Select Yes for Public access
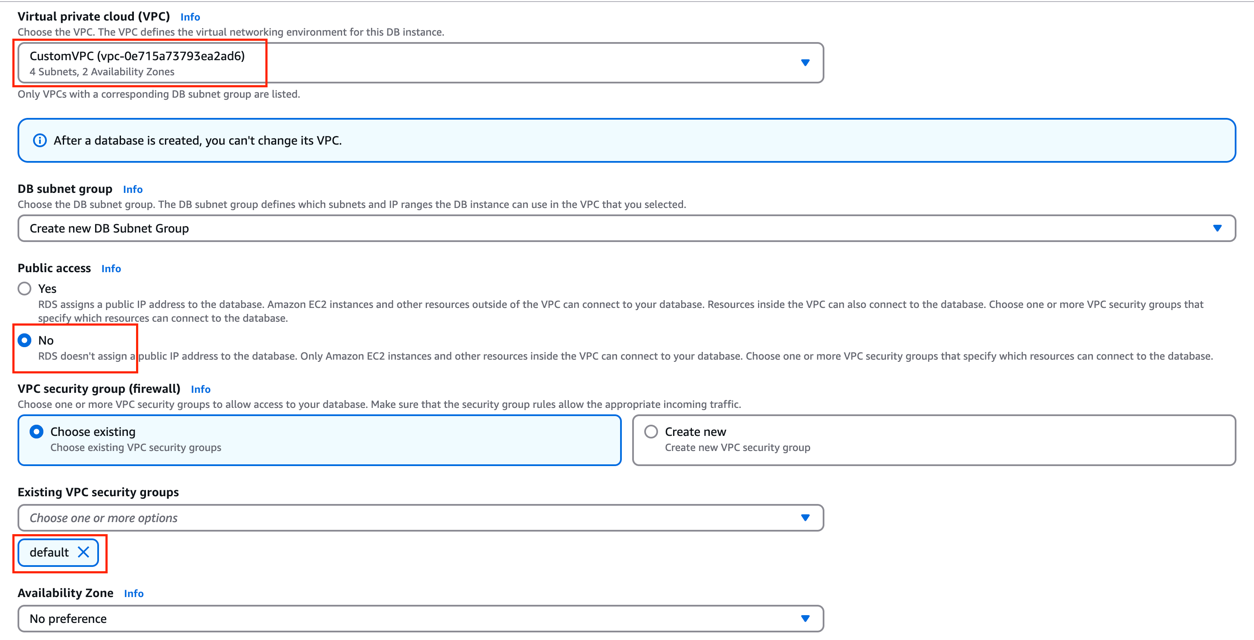 25,289
